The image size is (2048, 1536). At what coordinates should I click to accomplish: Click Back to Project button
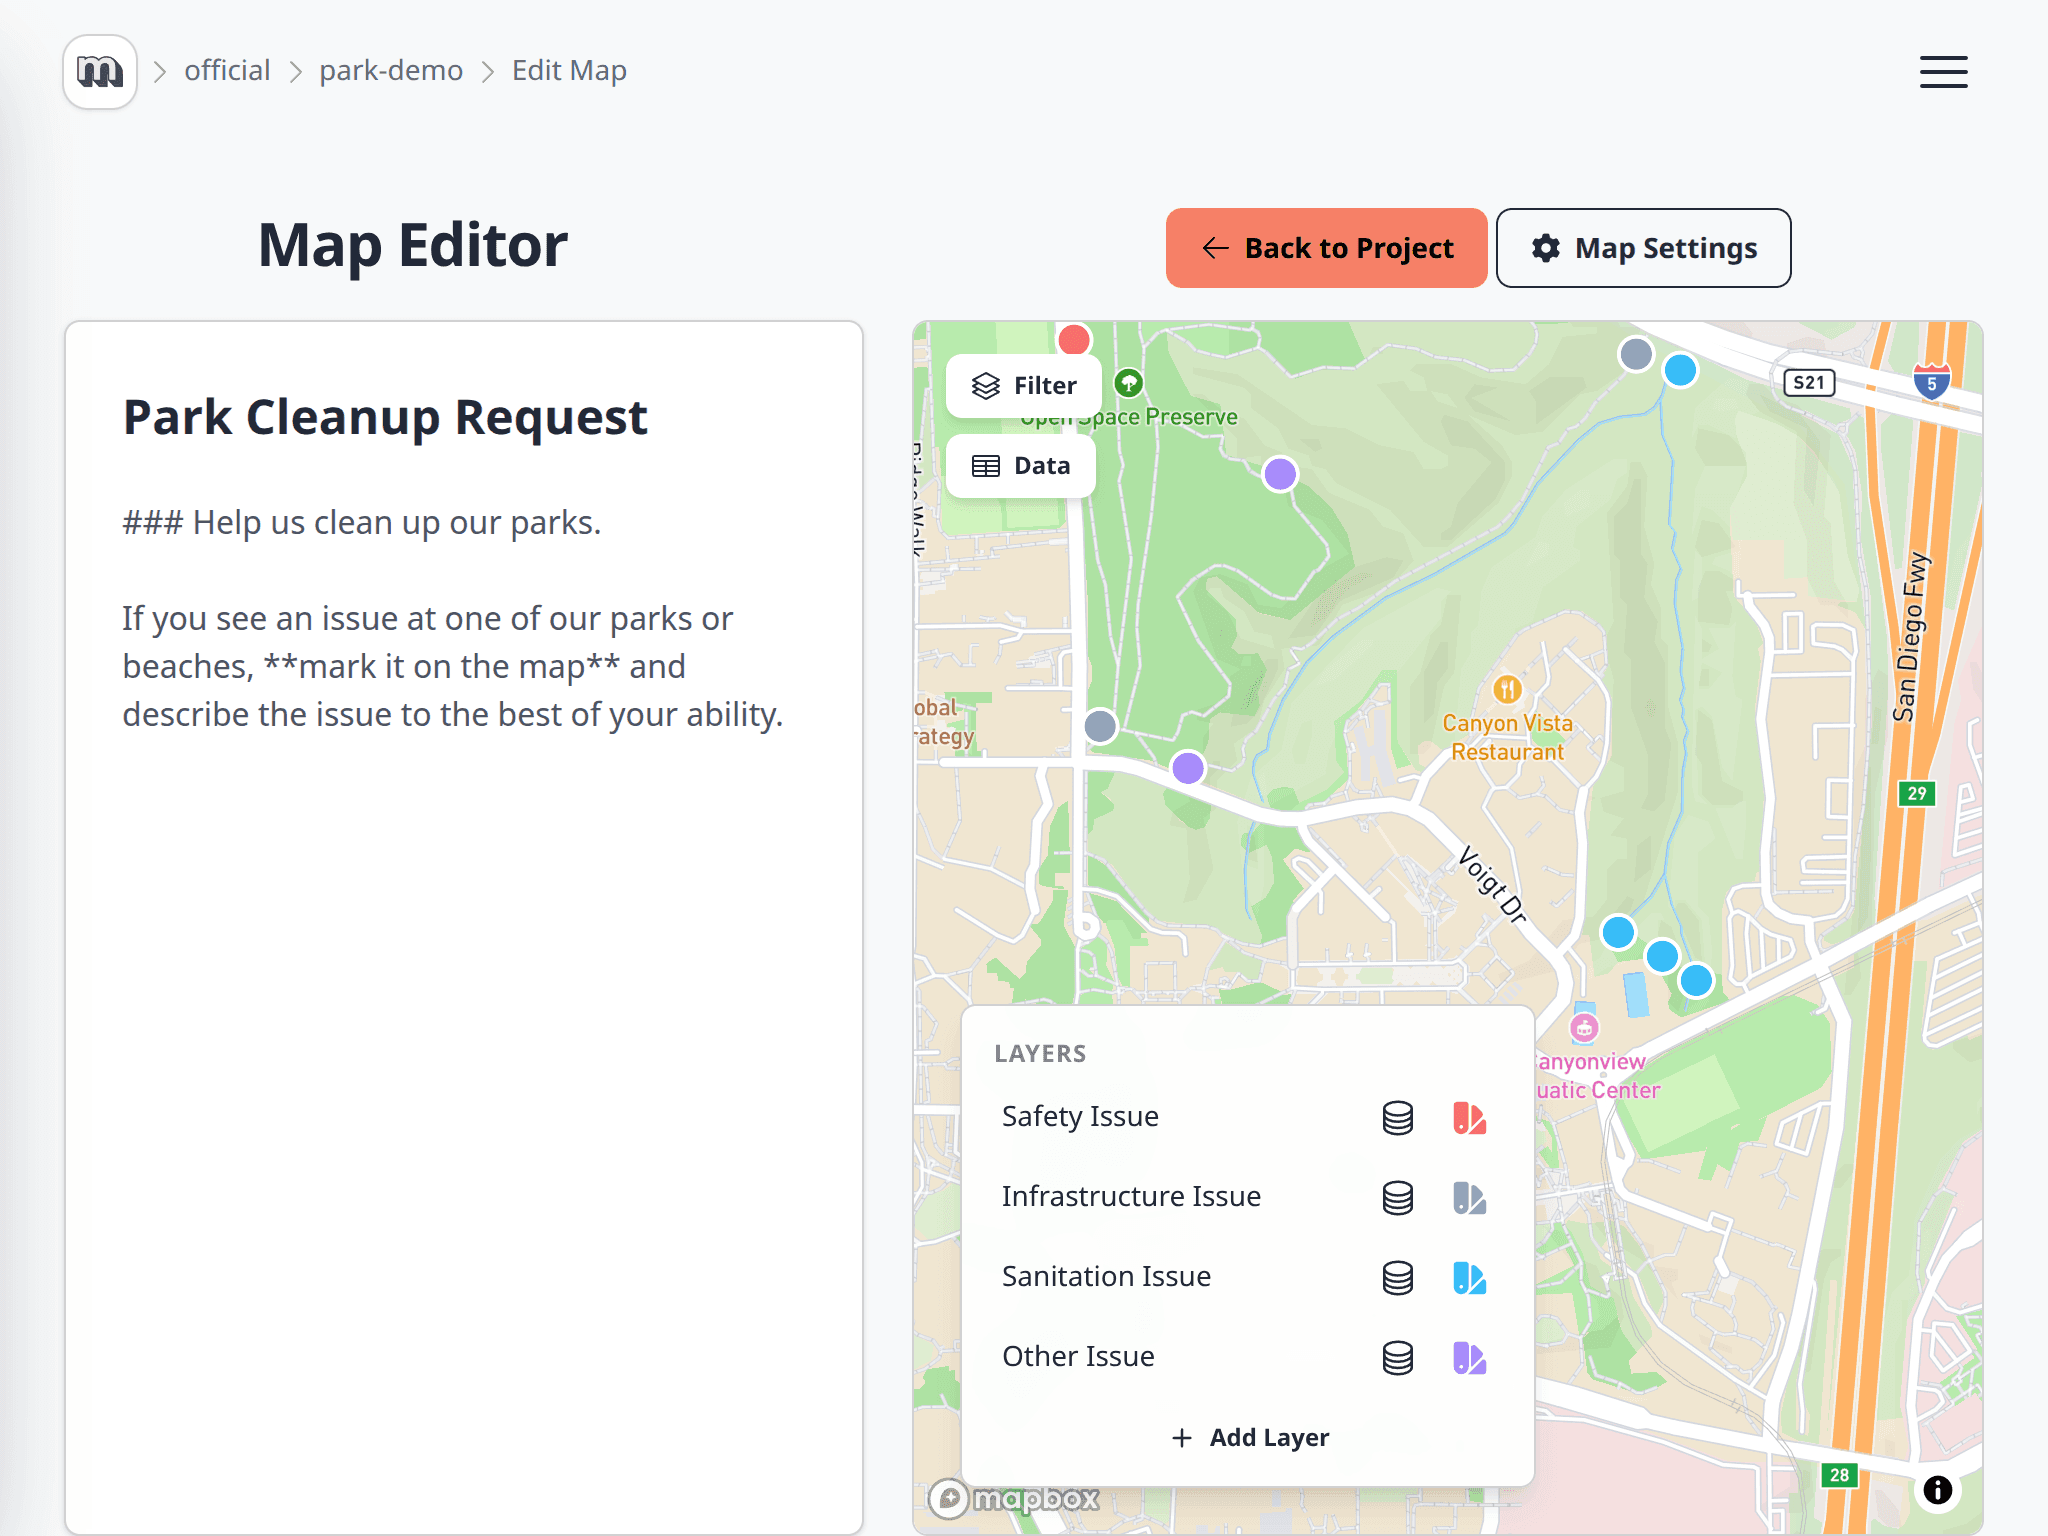click(x=1326, y=248)
